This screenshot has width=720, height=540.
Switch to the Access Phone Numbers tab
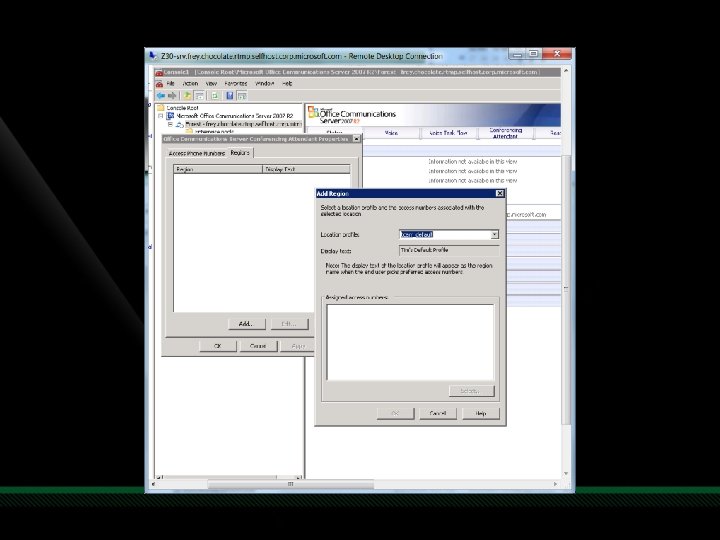197,153
